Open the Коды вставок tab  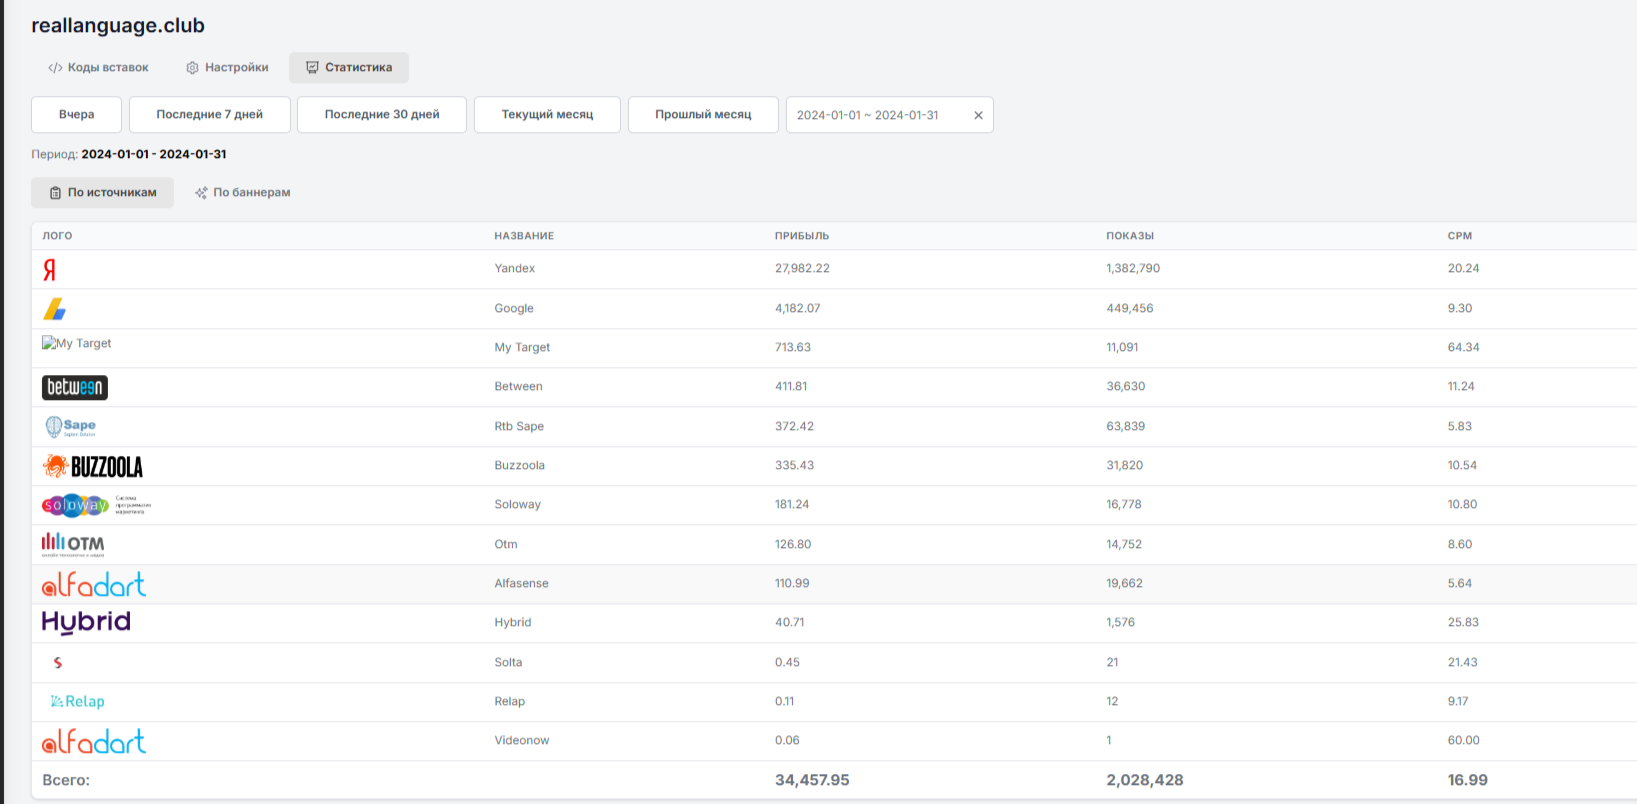98,68
